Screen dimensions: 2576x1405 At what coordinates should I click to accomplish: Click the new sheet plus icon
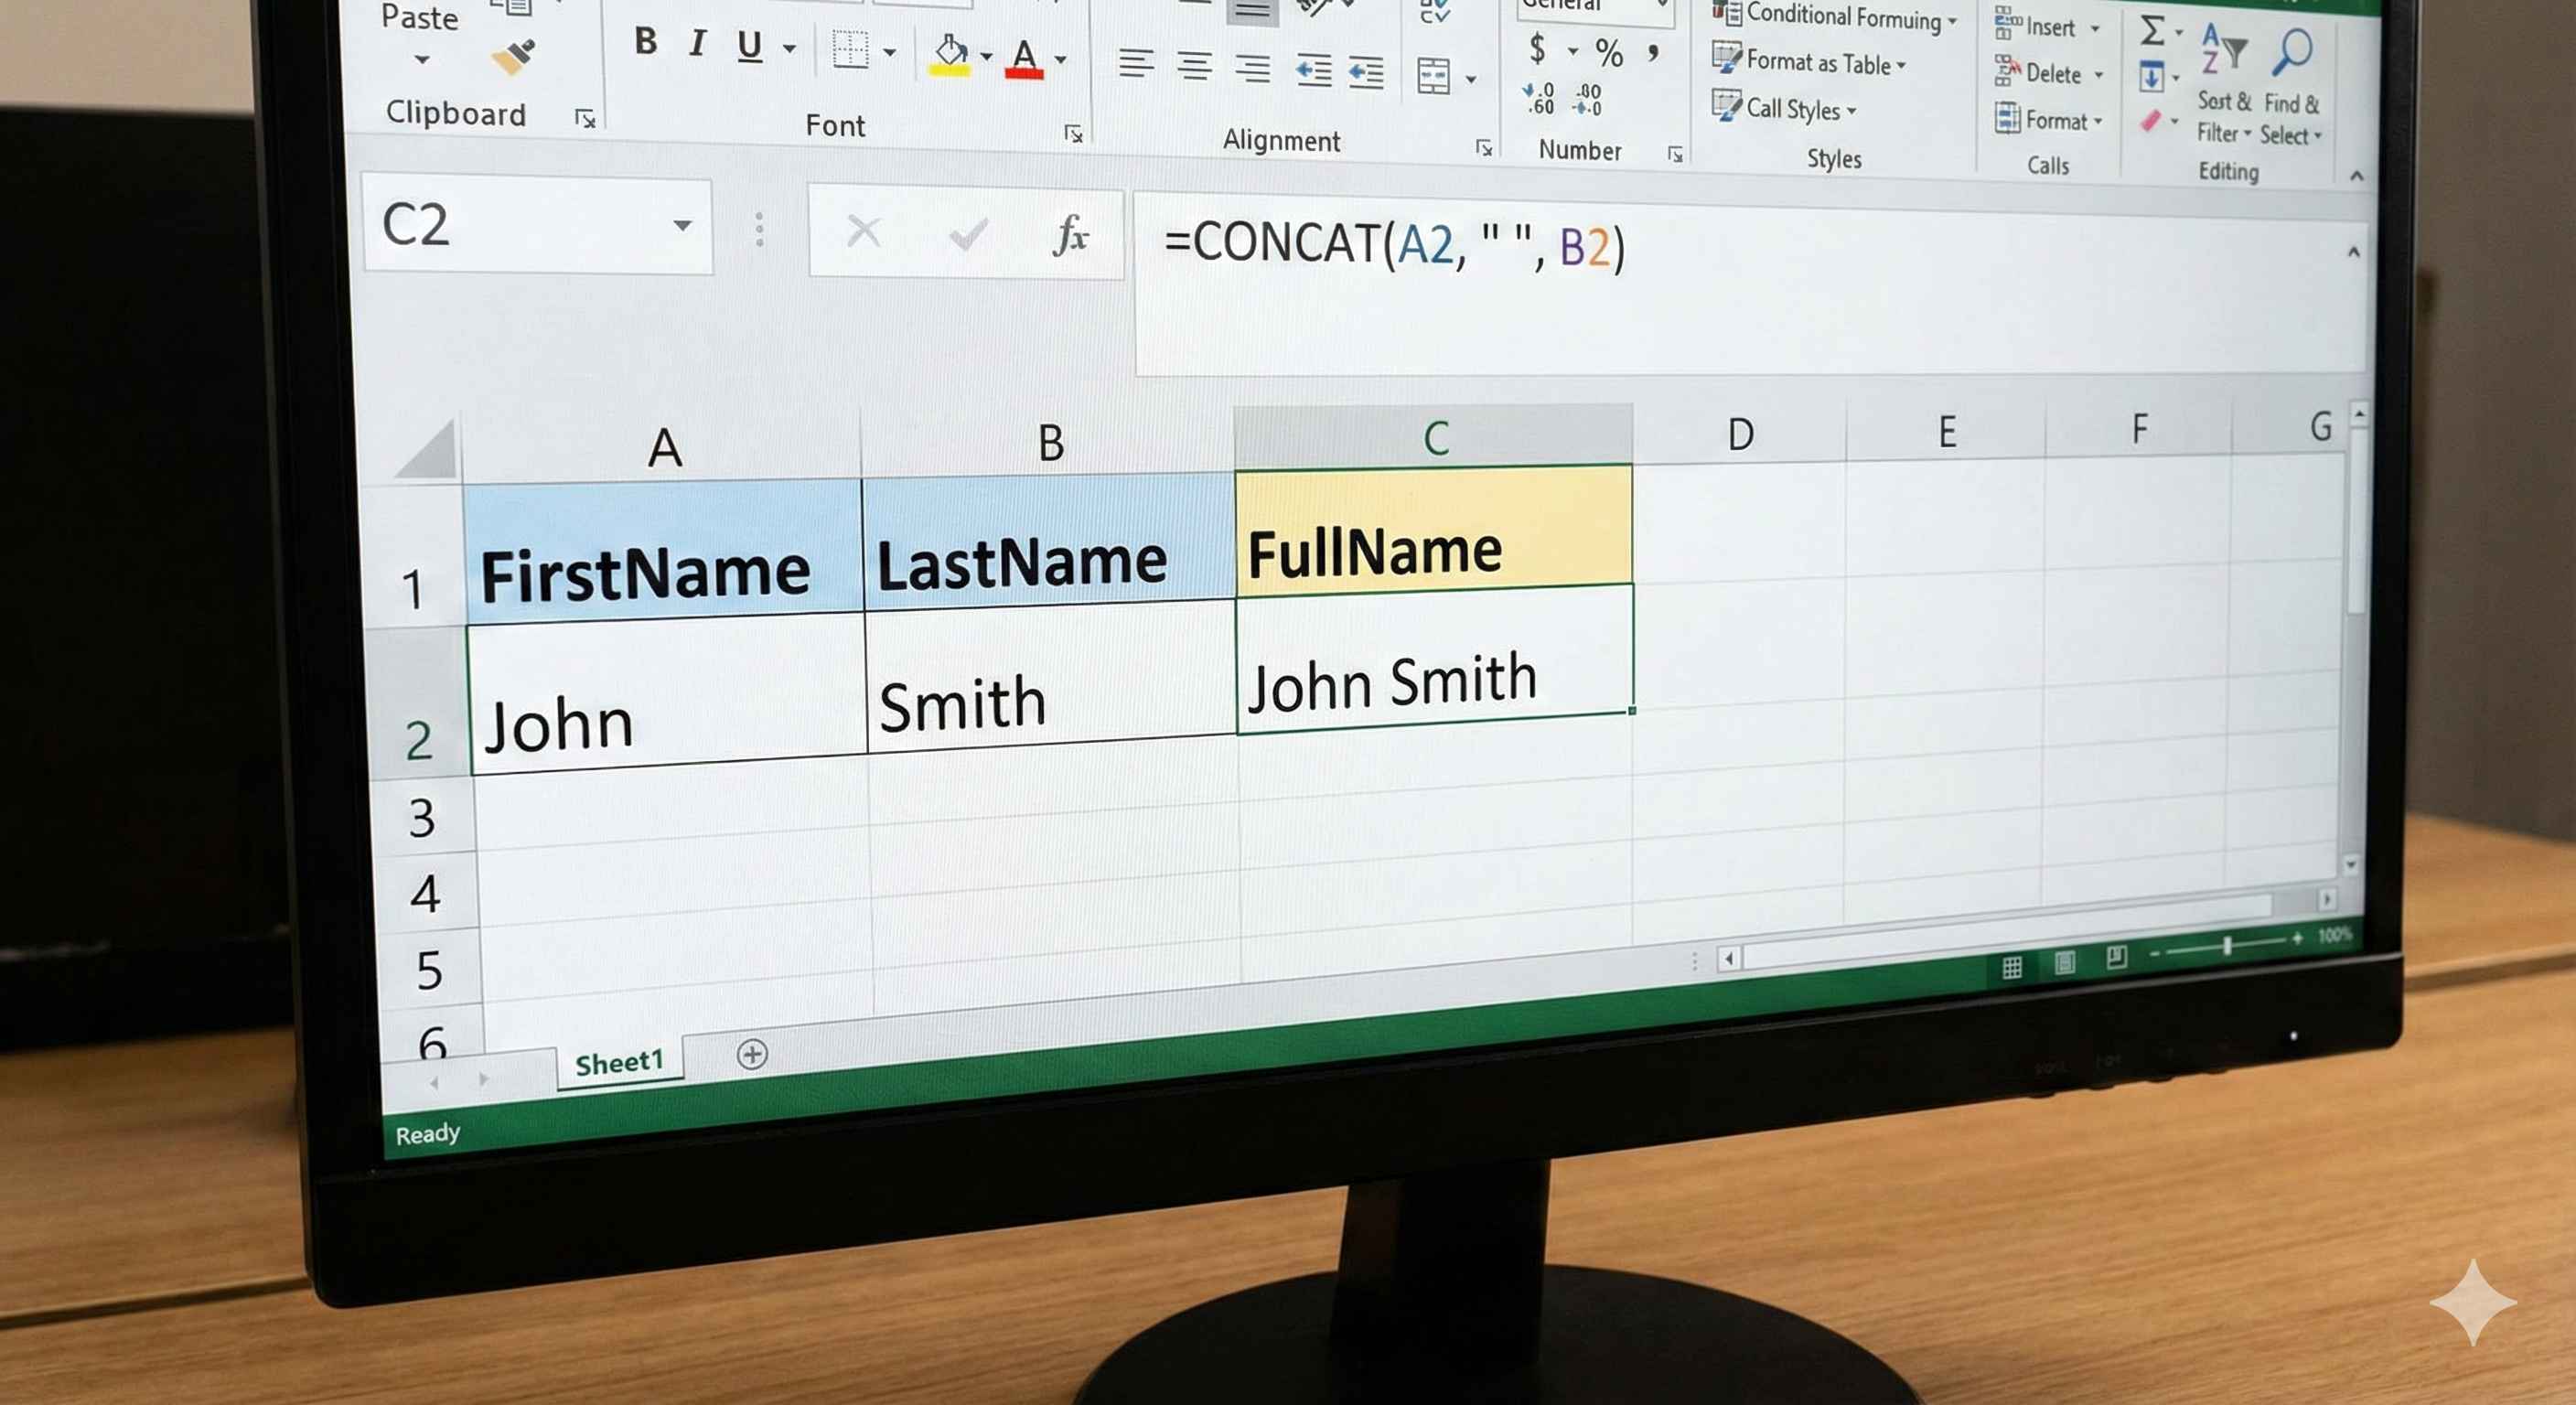pos(752,1054)
